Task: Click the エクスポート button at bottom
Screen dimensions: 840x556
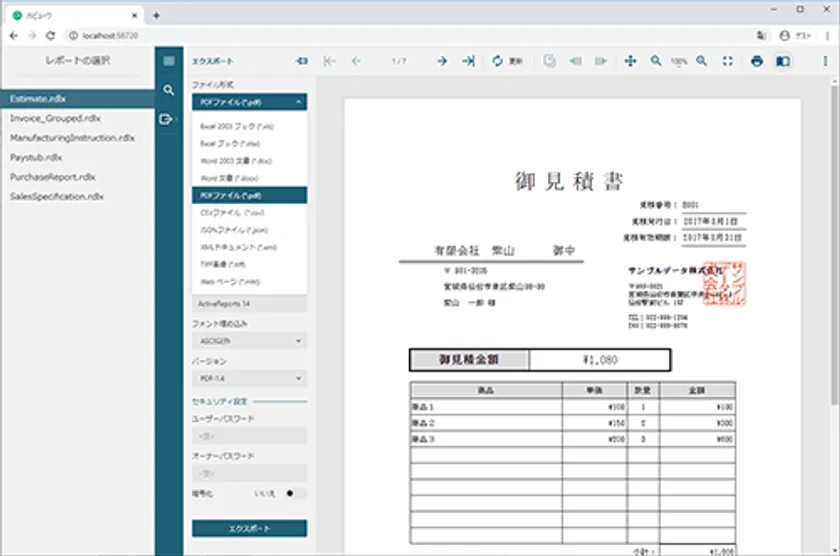Action: (249, 528)
